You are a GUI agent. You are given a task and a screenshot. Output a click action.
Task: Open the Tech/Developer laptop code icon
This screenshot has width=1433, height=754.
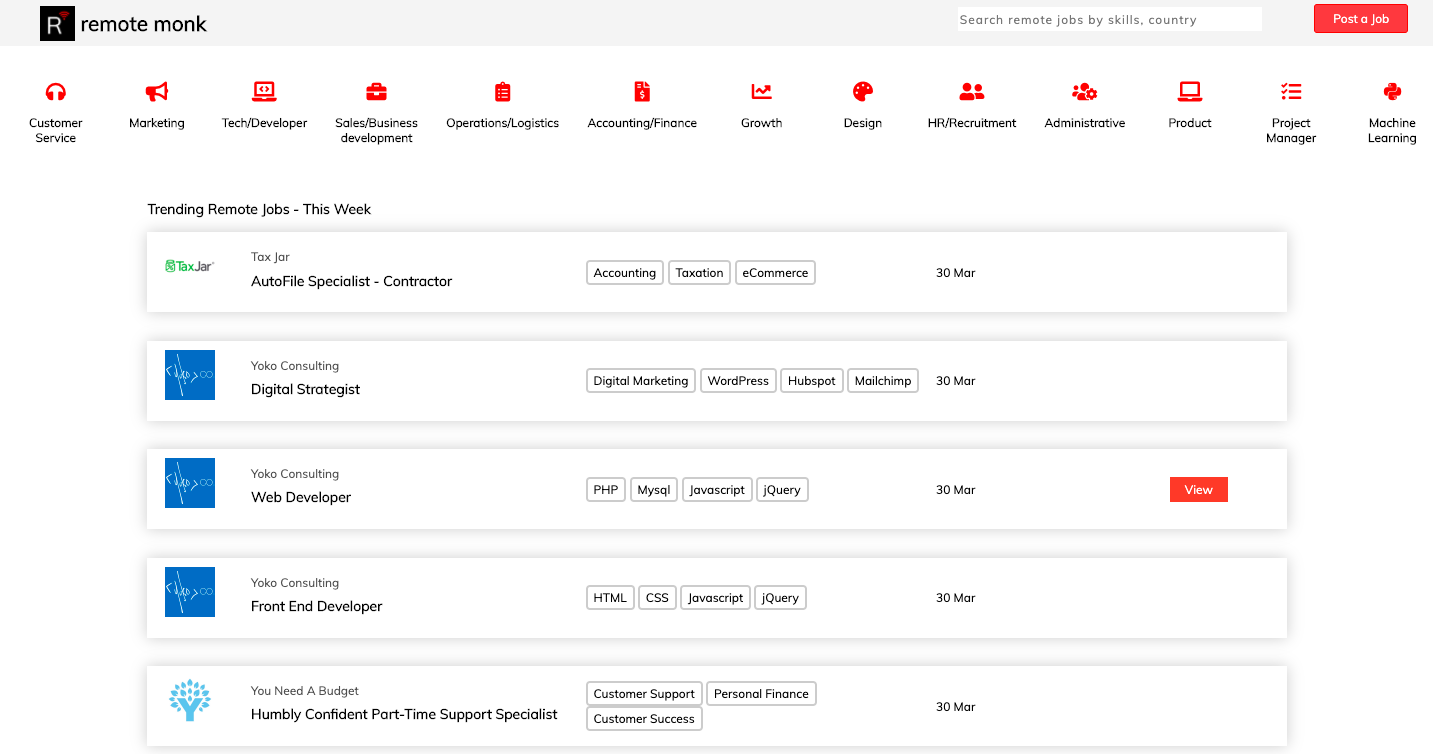(x=264, y=92)
